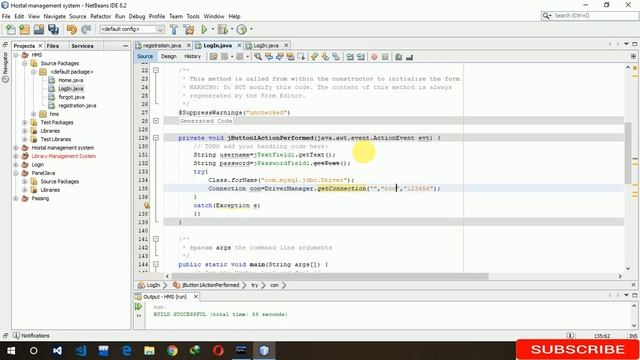Click Stop Macro Recording editor icon
This screenshot has height=360, width=640.
point(385,57)
